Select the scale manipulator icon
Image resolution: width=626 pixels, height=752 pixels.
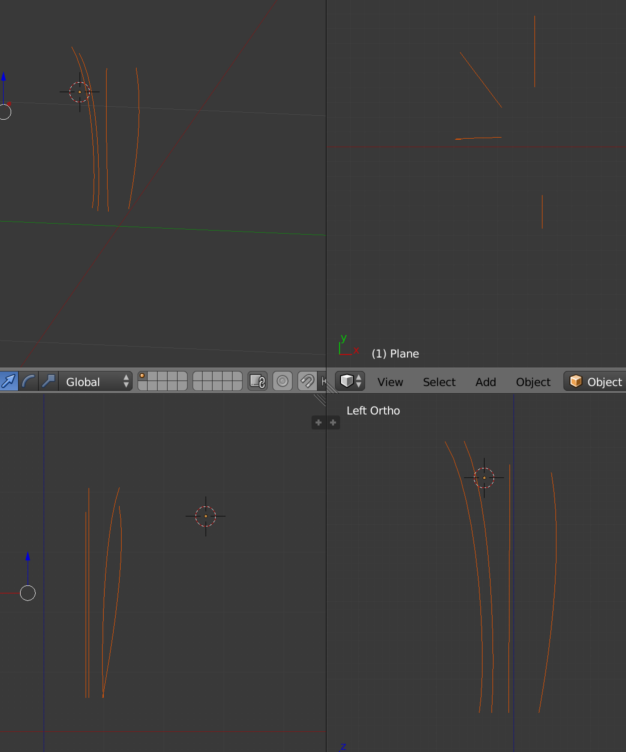click(x=48, y=381)
